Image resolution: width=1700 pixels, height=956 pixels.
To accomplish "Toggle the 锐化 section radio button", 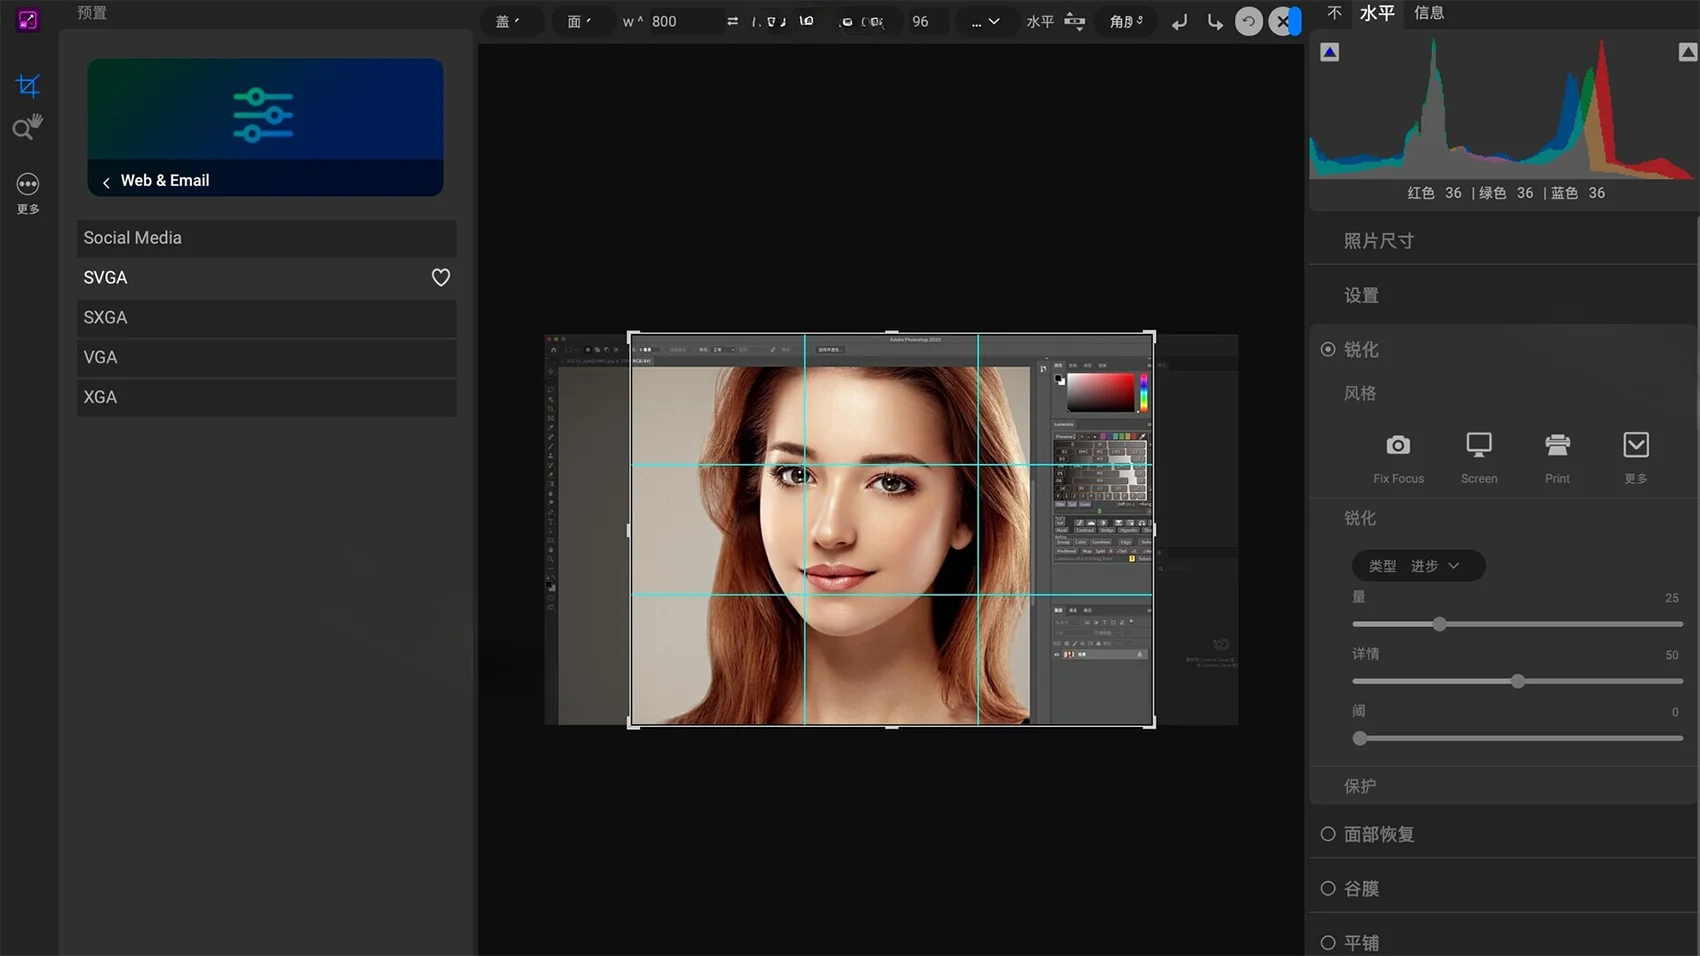I will (x=1328, y=349).
